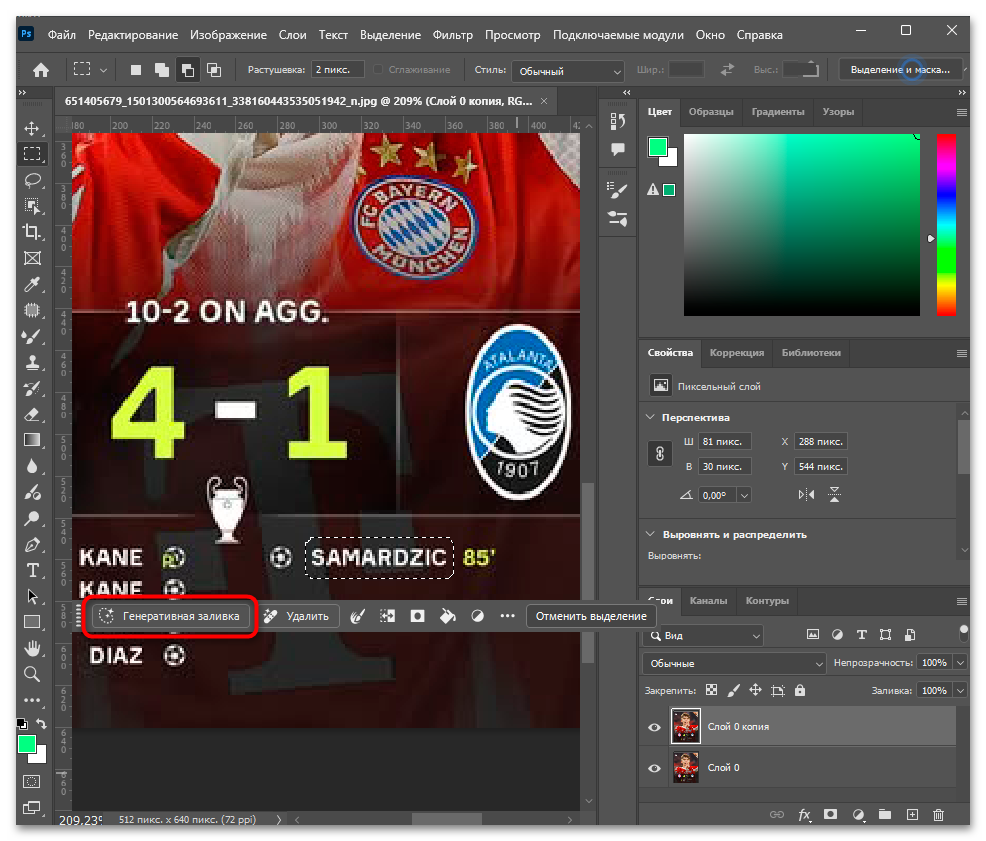This screenshot has width=986, height=841.
Task: Switch to the Градиенты tab
Action: [x=778, y=111]
